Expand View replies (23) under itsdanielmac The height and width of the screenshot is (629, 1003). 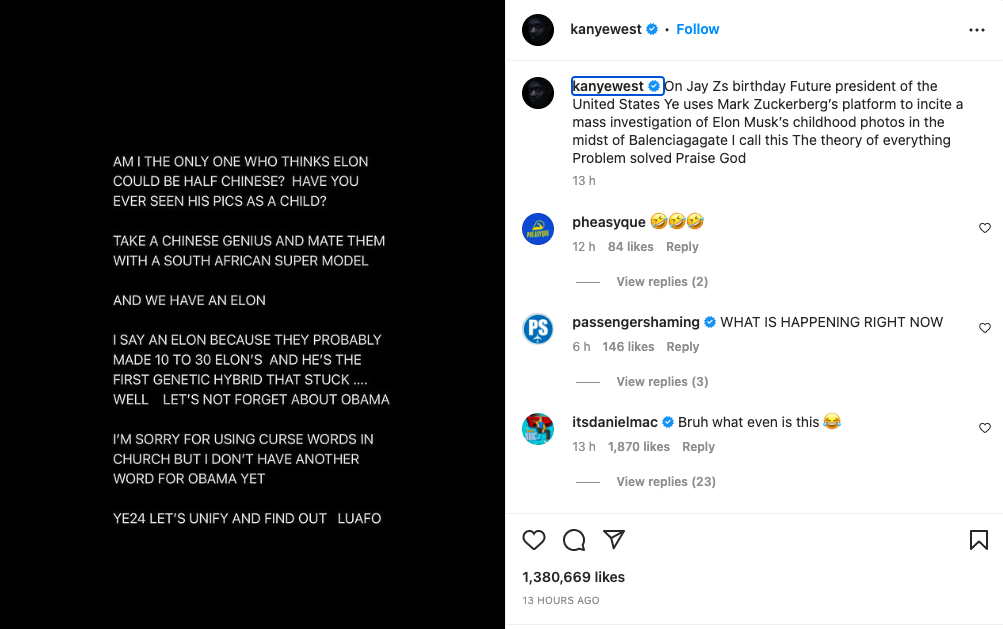pyautogui.click(x=665, y=482)
